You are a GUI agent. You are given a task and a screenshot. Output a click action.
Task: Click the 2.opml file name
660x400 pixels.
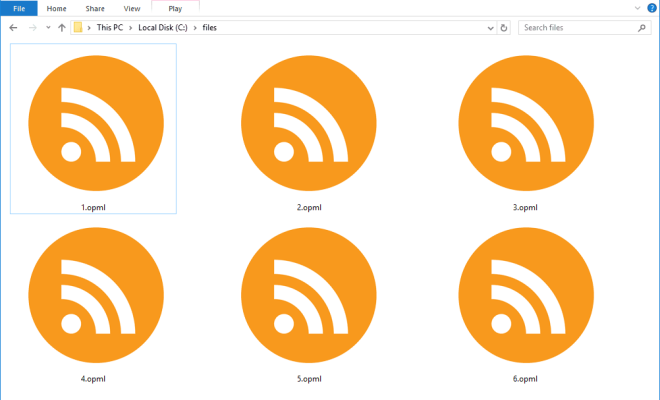[x=309, y=207]
